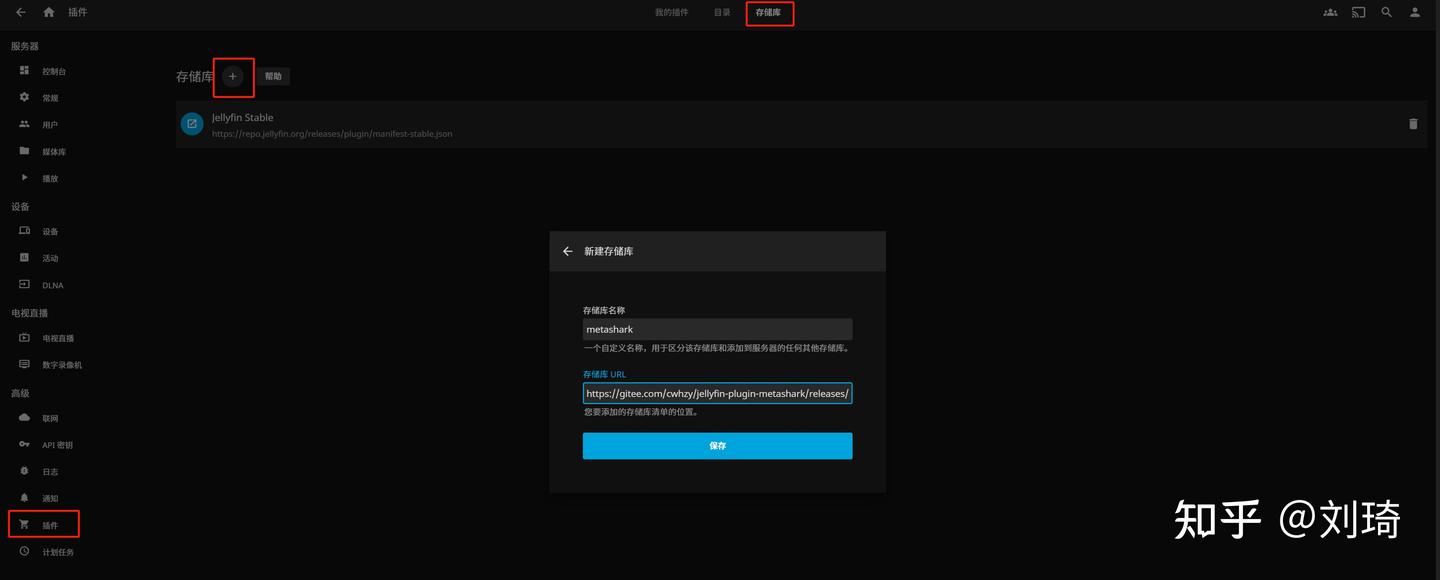Switch to the 目录 tab
The height and width of the screenshot is (580, 1440).
click(722, 13)
